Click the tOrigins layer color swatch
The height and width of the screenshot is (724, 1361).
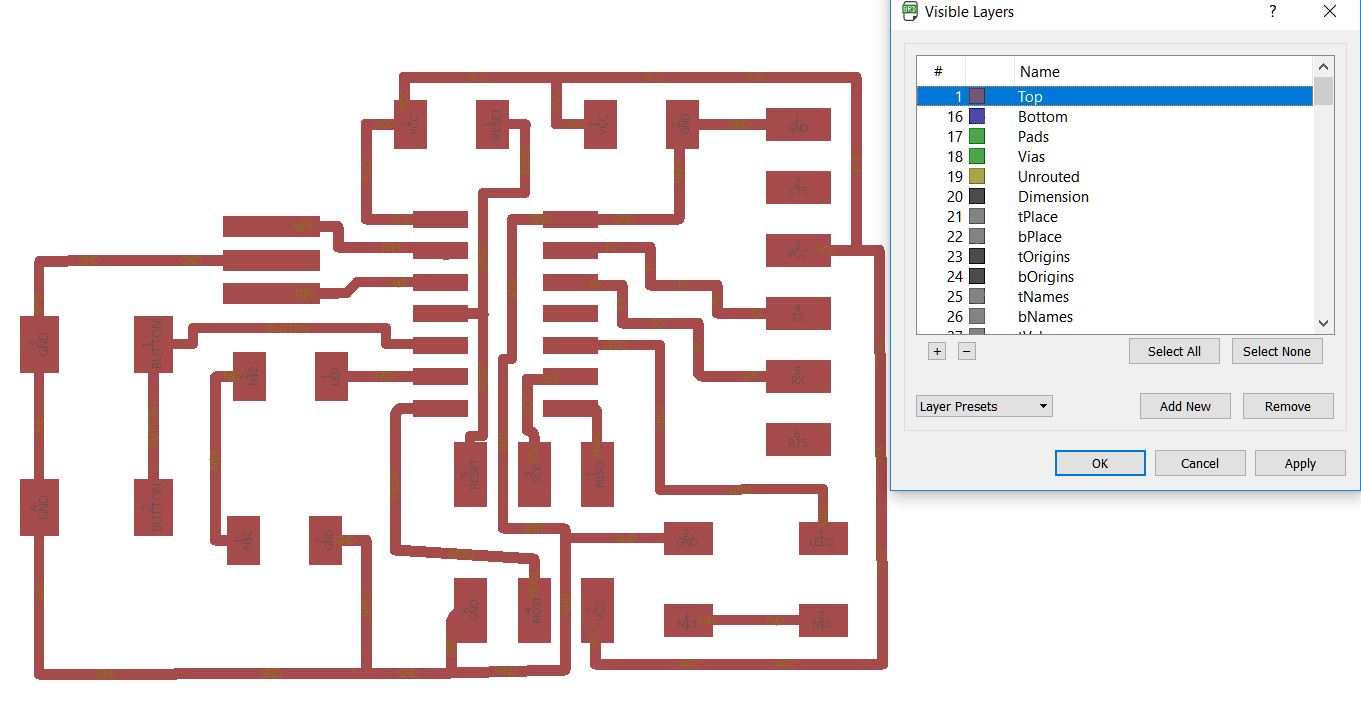coord(977,256)
